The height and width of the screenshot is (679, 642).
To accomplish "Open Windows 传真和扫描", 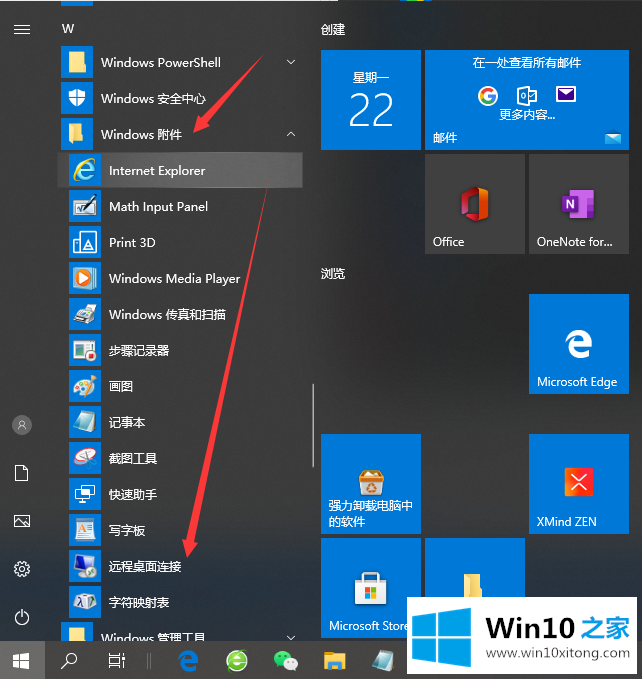I will coord(180,314).
